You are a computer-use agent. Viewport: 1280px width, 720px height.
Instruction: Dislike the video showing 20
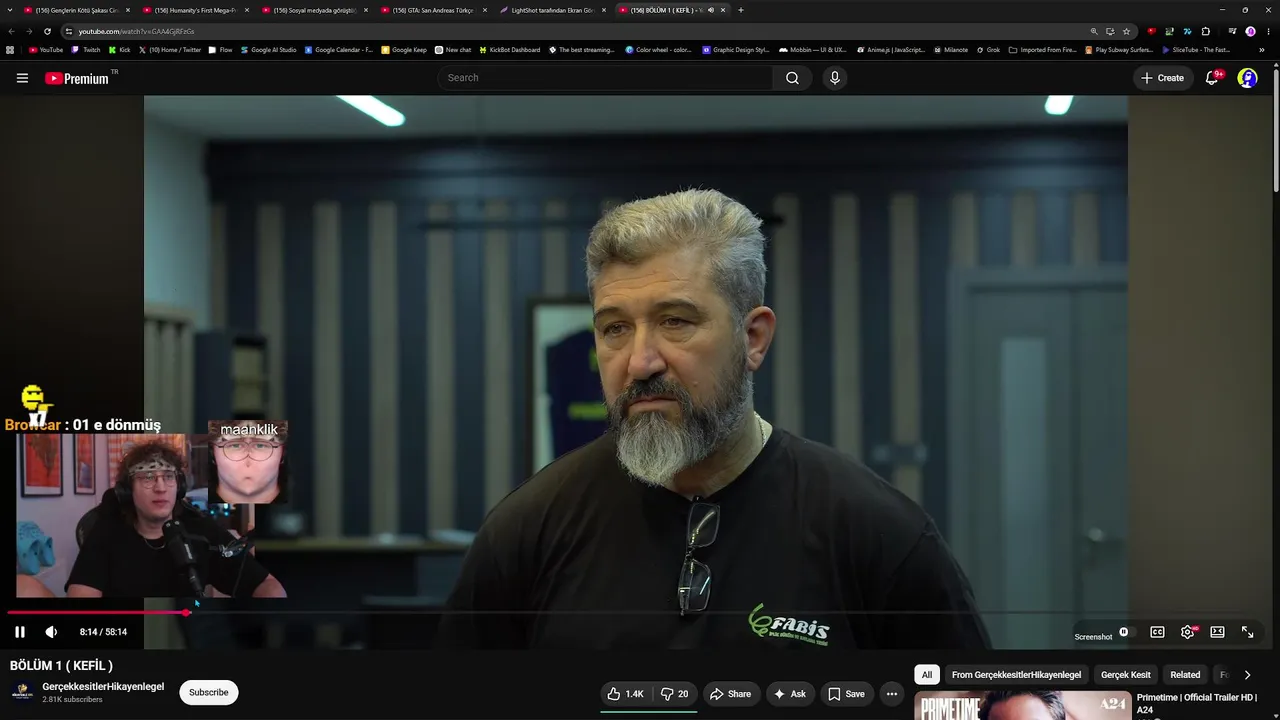click(x=675, y=694)
